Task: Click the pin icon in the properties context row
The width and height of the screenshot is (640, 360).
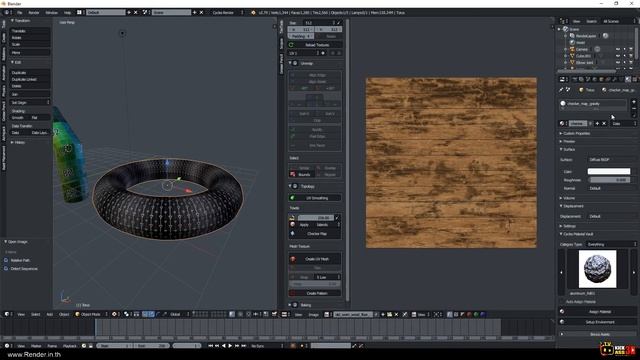Action: (561, 90)
